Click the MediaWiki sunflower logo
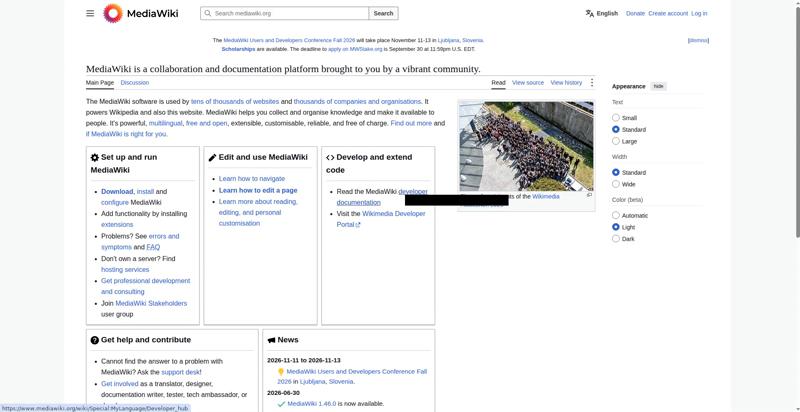The width and height of the screenshot is (800, 412). tap(113, 13)
